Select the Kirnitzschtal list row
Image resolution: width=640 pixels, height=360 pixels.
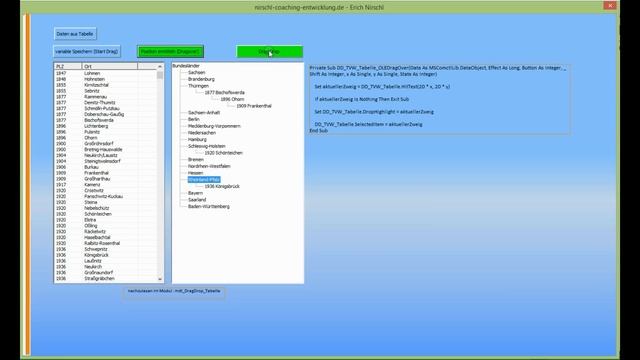click(x=105, y=85)
